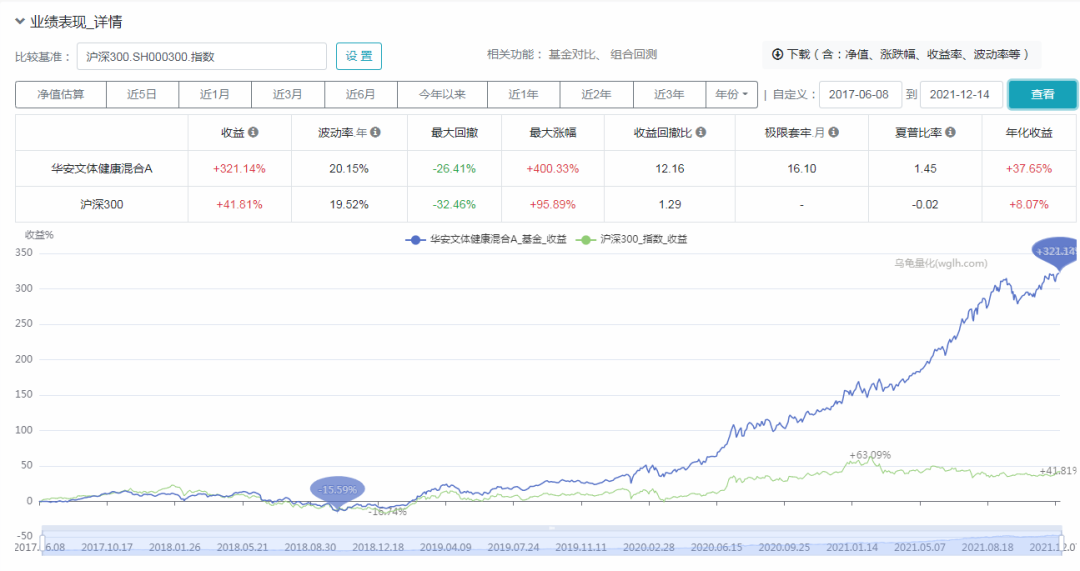
Task: Click the +321.14% end marker bubble
Action: pyautogui.click(x=1055, y=251)
